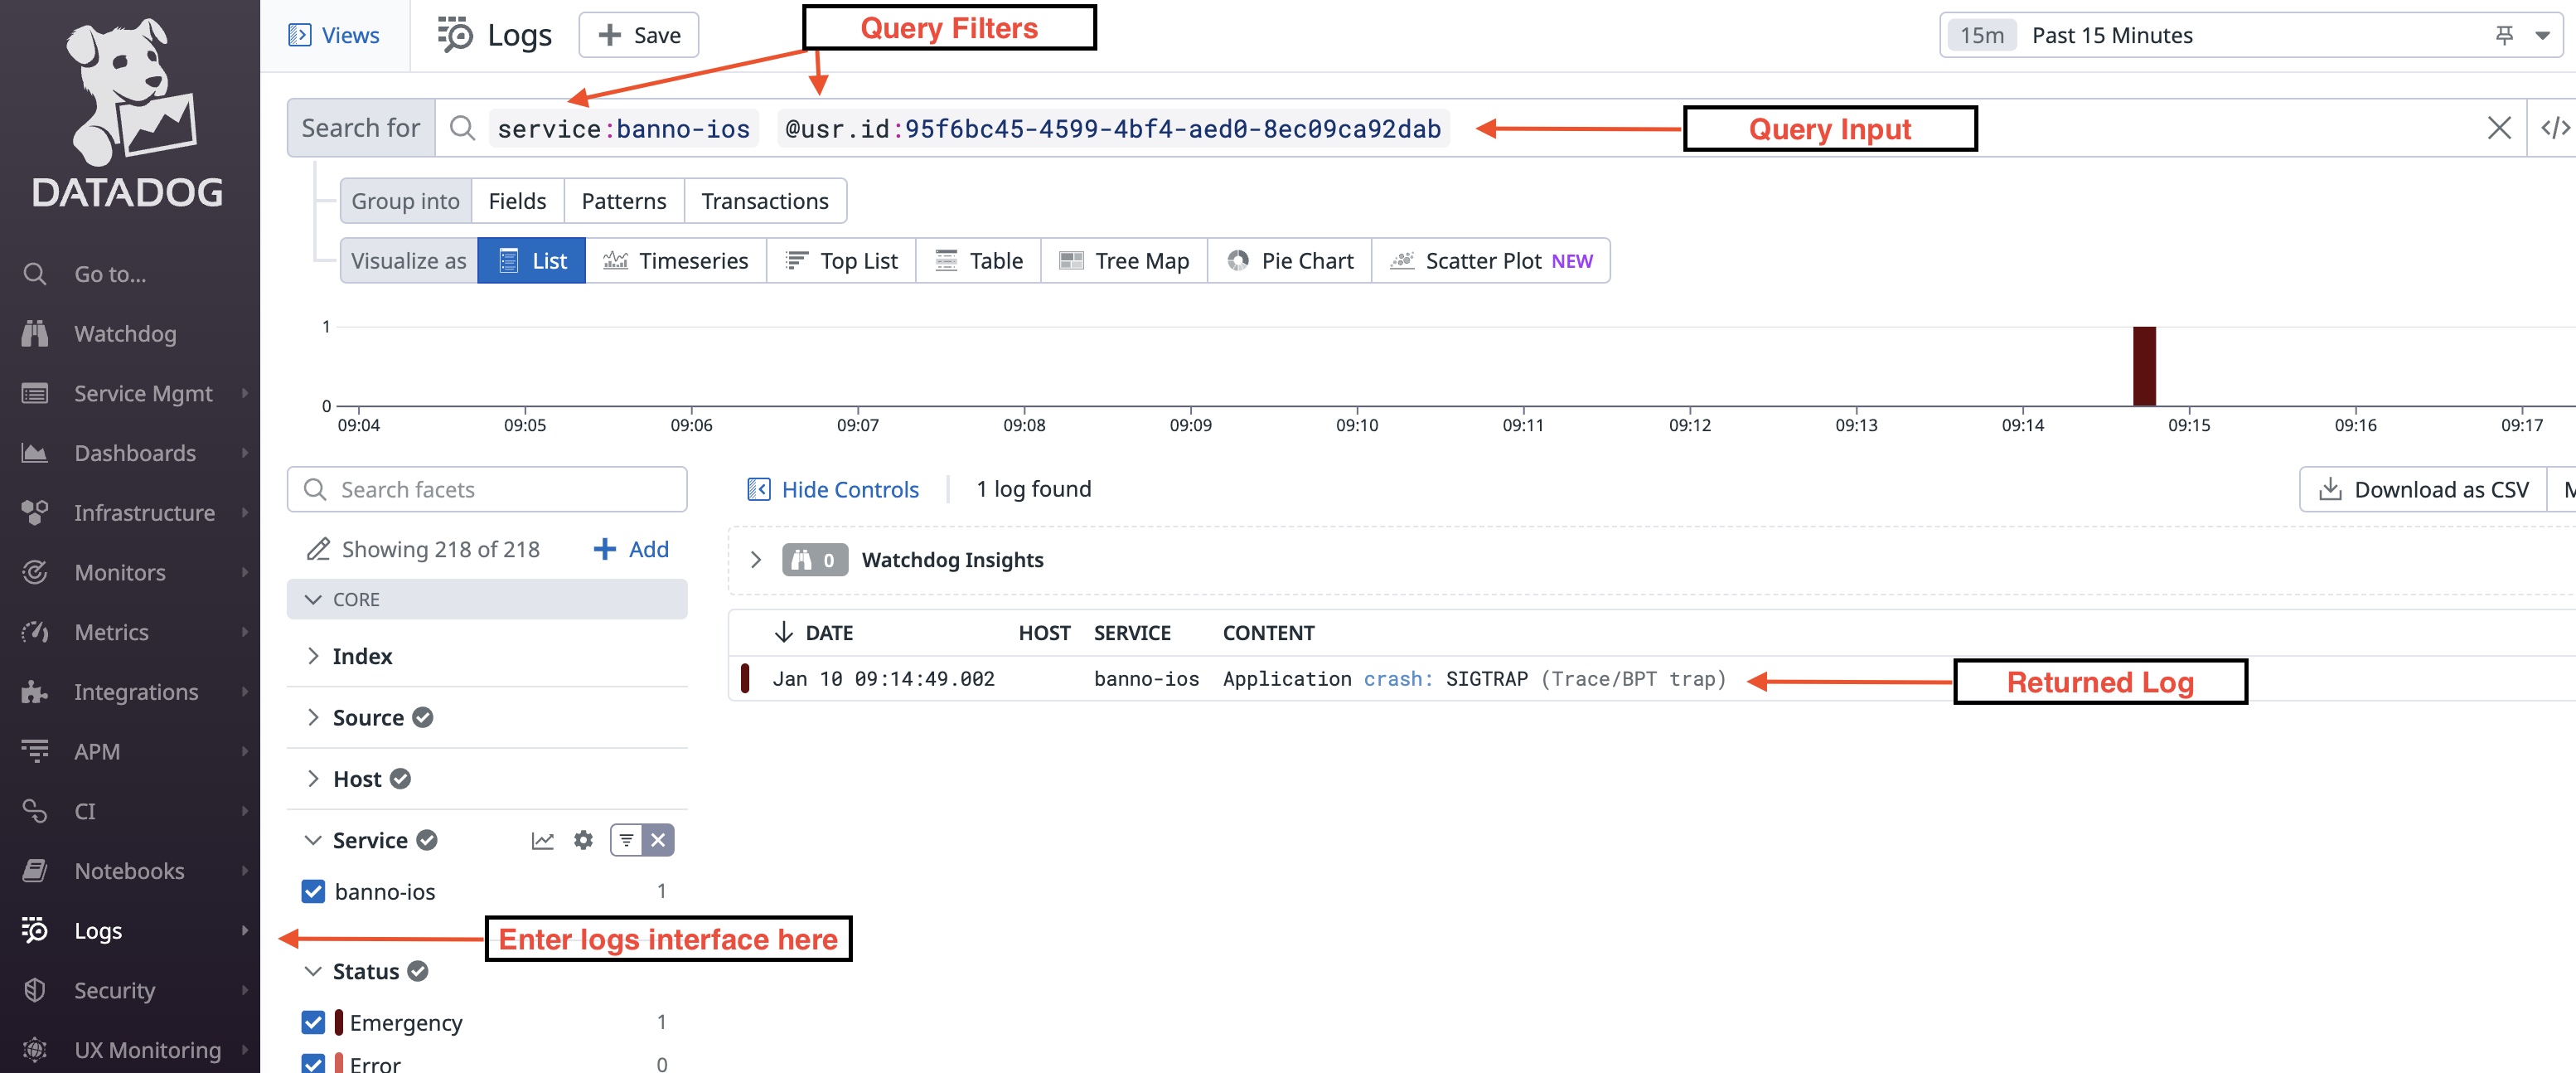The height and width of the screenshot is (1073, 2576).
Task: Uncheck the banno-ios service filter
Action: (x=313, y=891)
